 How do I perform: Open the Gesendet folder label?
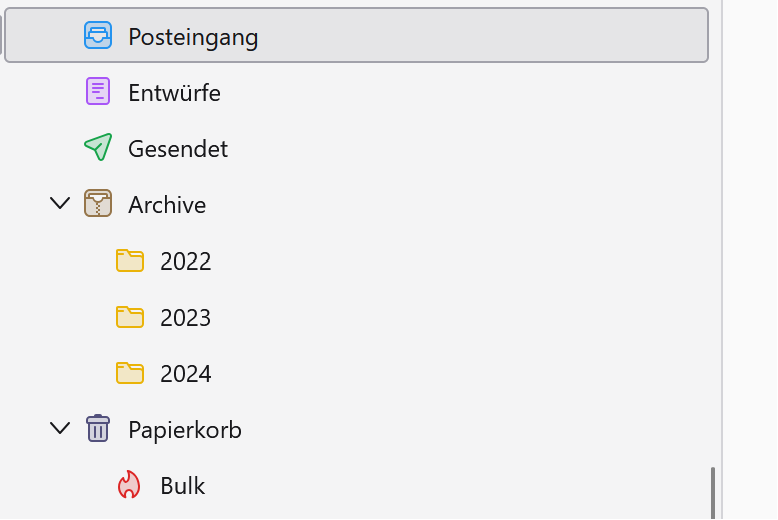pyautogui.click(x=178, y=149)
